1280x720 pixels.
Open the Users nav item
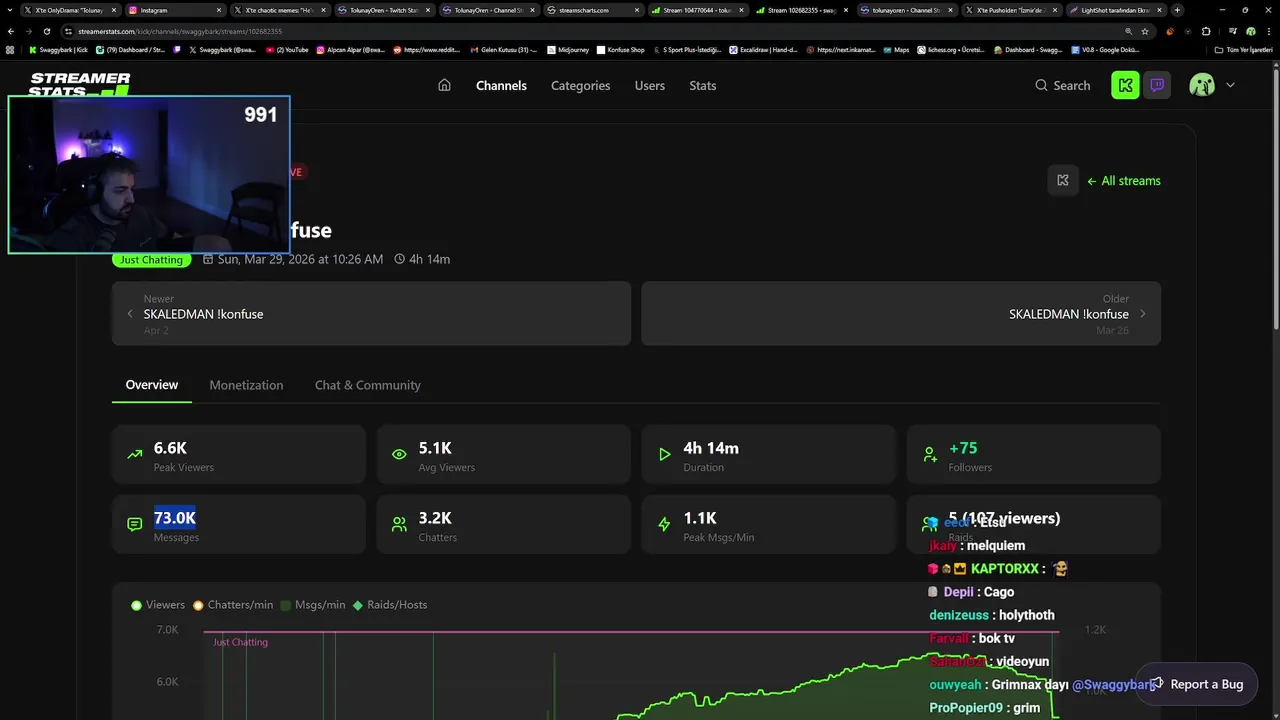[x=649, y=86]
